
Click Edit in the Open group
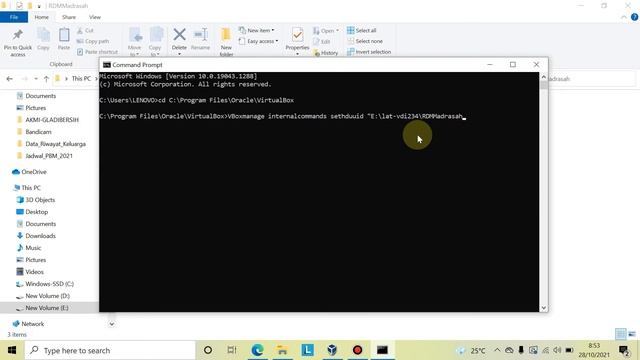click(x=322, y=42)
